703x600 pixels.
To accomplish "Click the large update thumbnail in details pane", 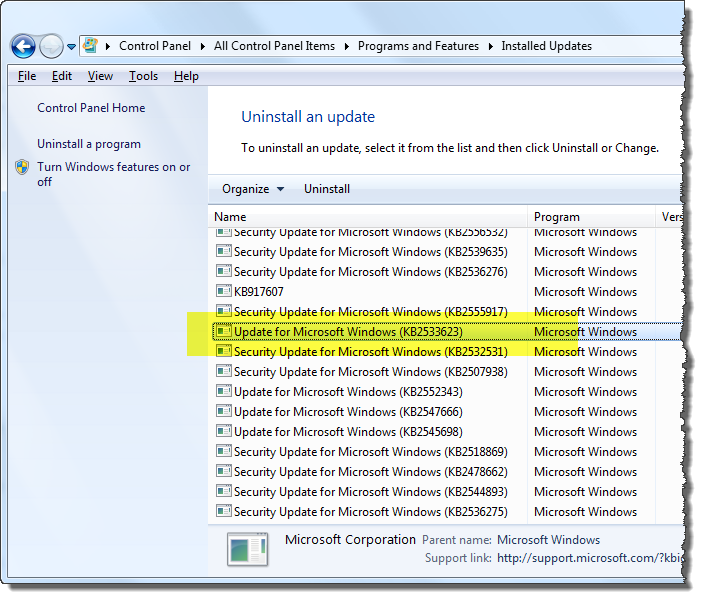I will pos(247,549).
